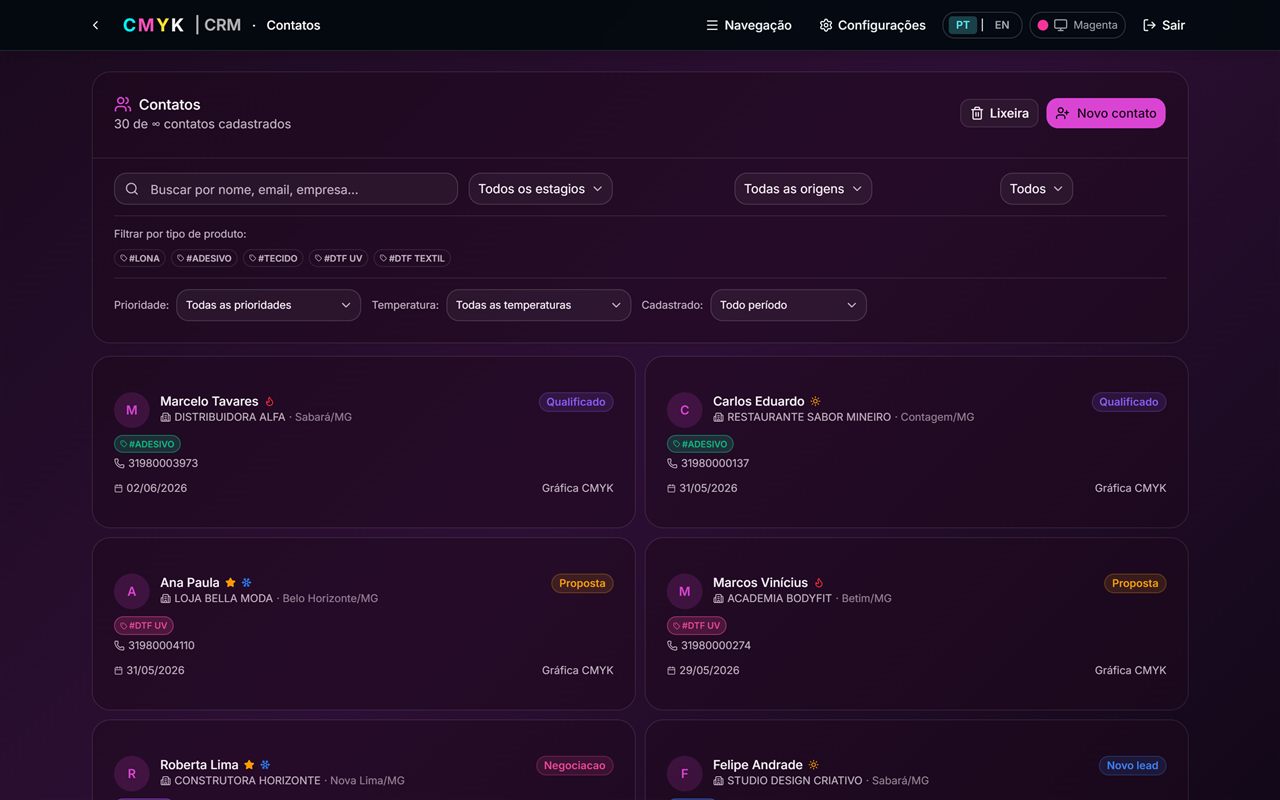This screenshot has height=800, width=1280.
Task: Expand the Todas as origens dropdown
Action: (x=803, y=189)
